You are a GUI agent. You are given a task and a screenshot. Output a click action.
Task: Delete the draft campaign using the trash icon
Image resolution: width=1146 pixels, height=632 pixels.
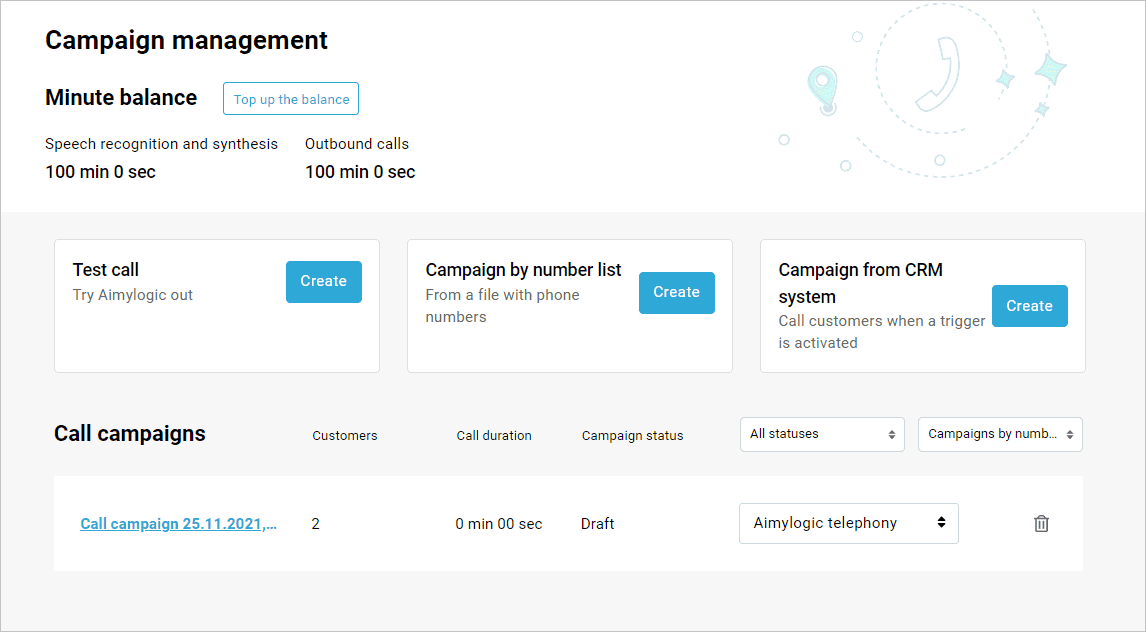tap(1041, 523)
